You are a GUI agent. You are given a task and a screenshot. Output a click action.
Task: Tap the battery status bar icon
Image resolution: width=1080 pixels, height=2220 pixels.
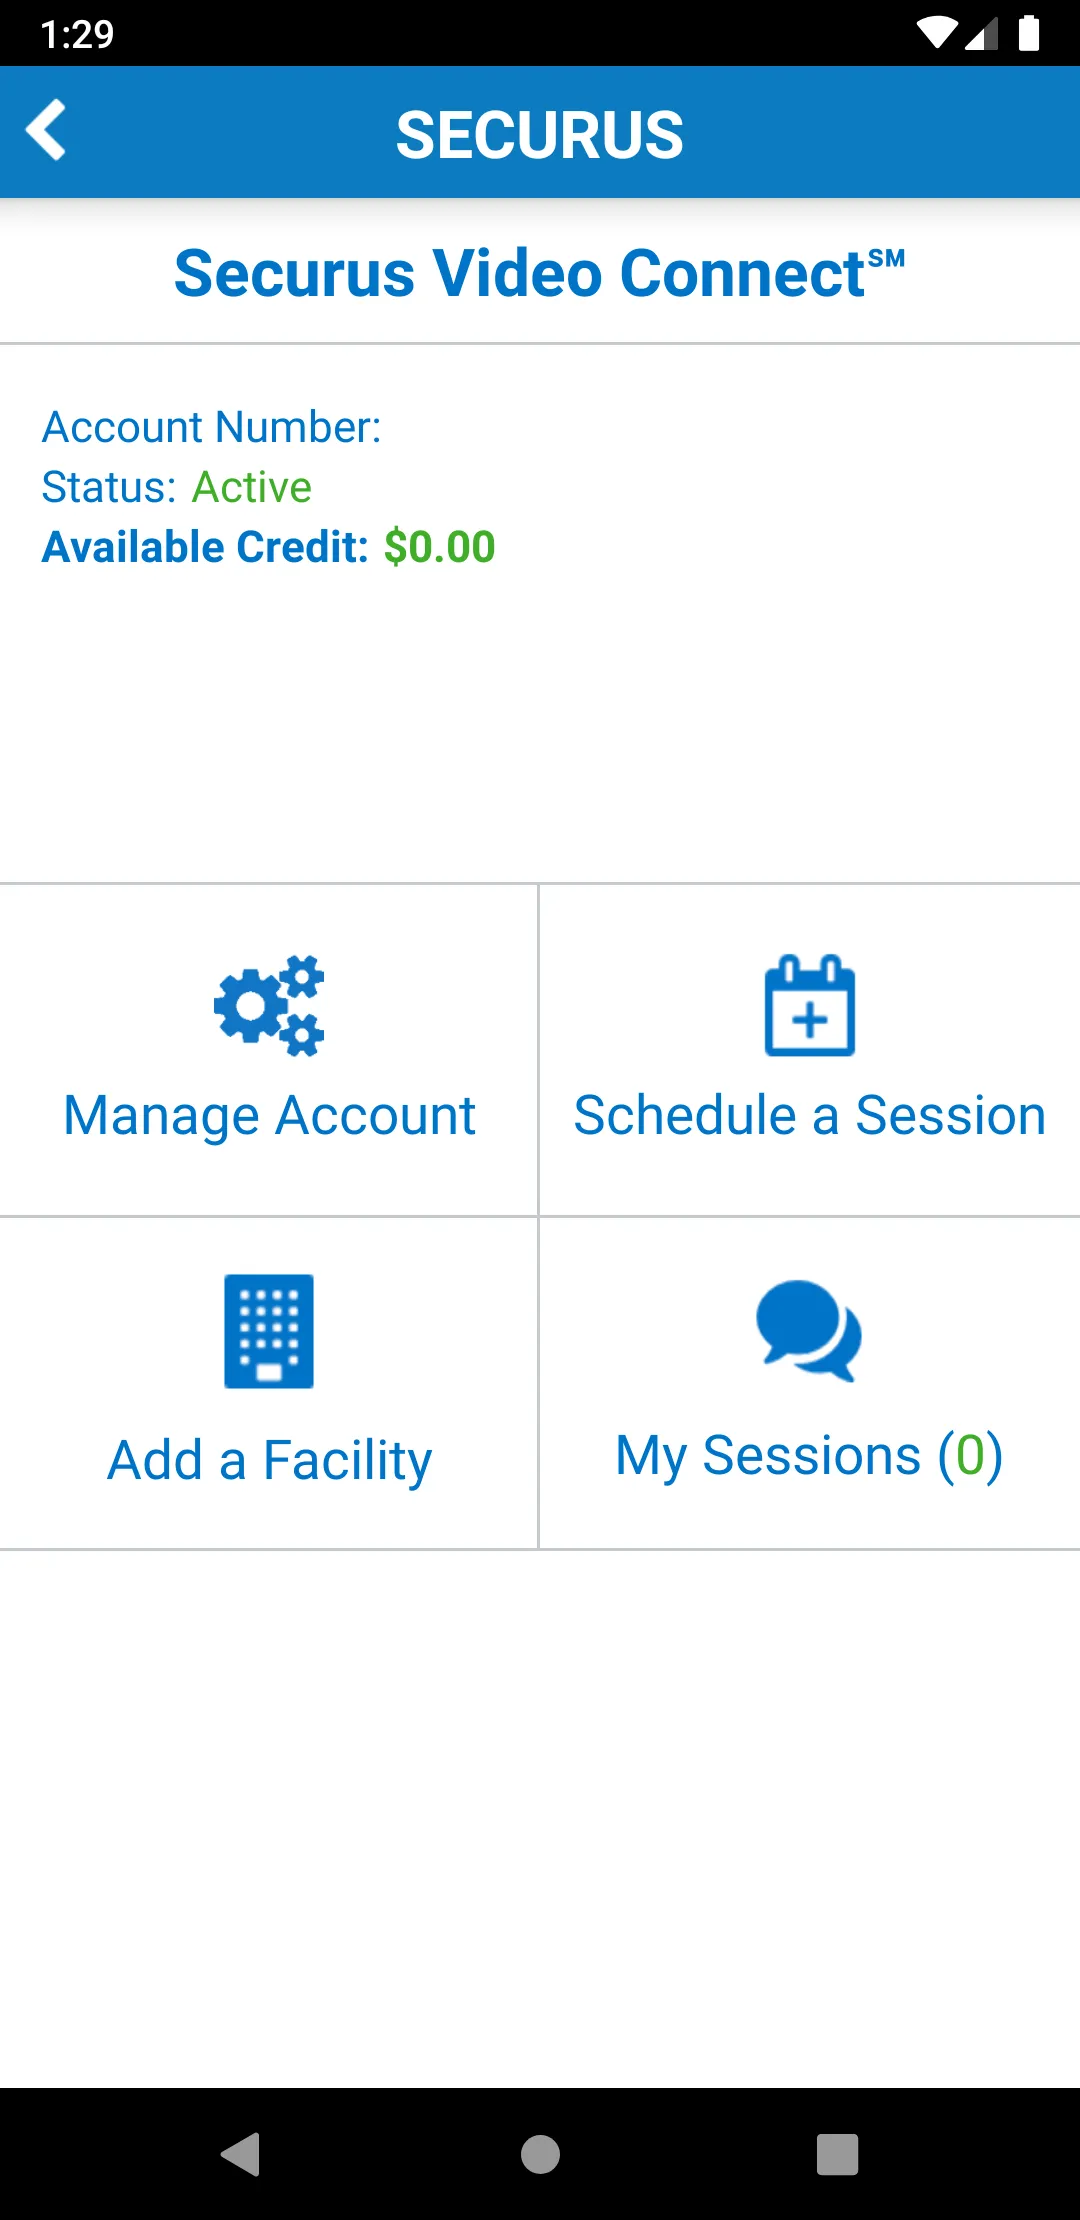(1029, 33)
